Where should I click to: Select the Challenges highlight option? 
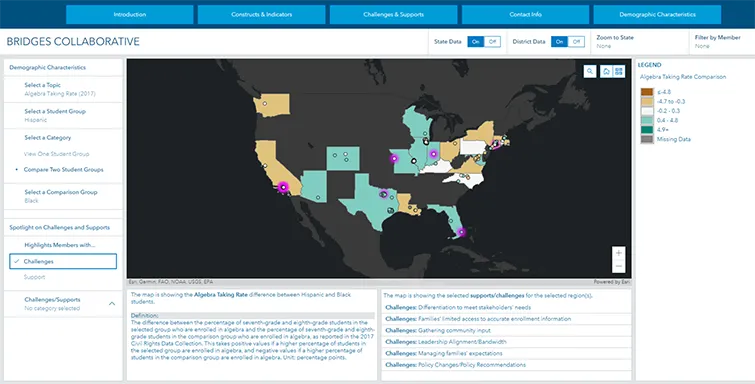63,261
